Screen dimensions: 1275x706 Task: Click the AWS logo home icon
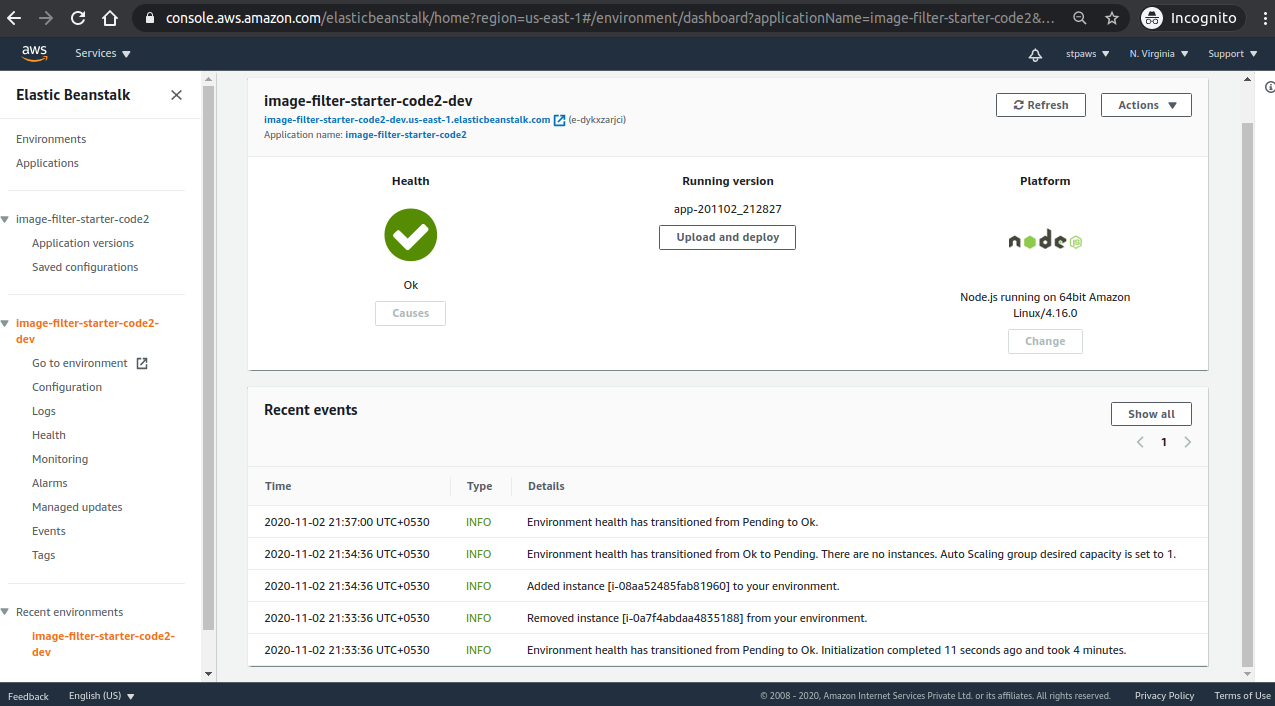click(34, 54)
